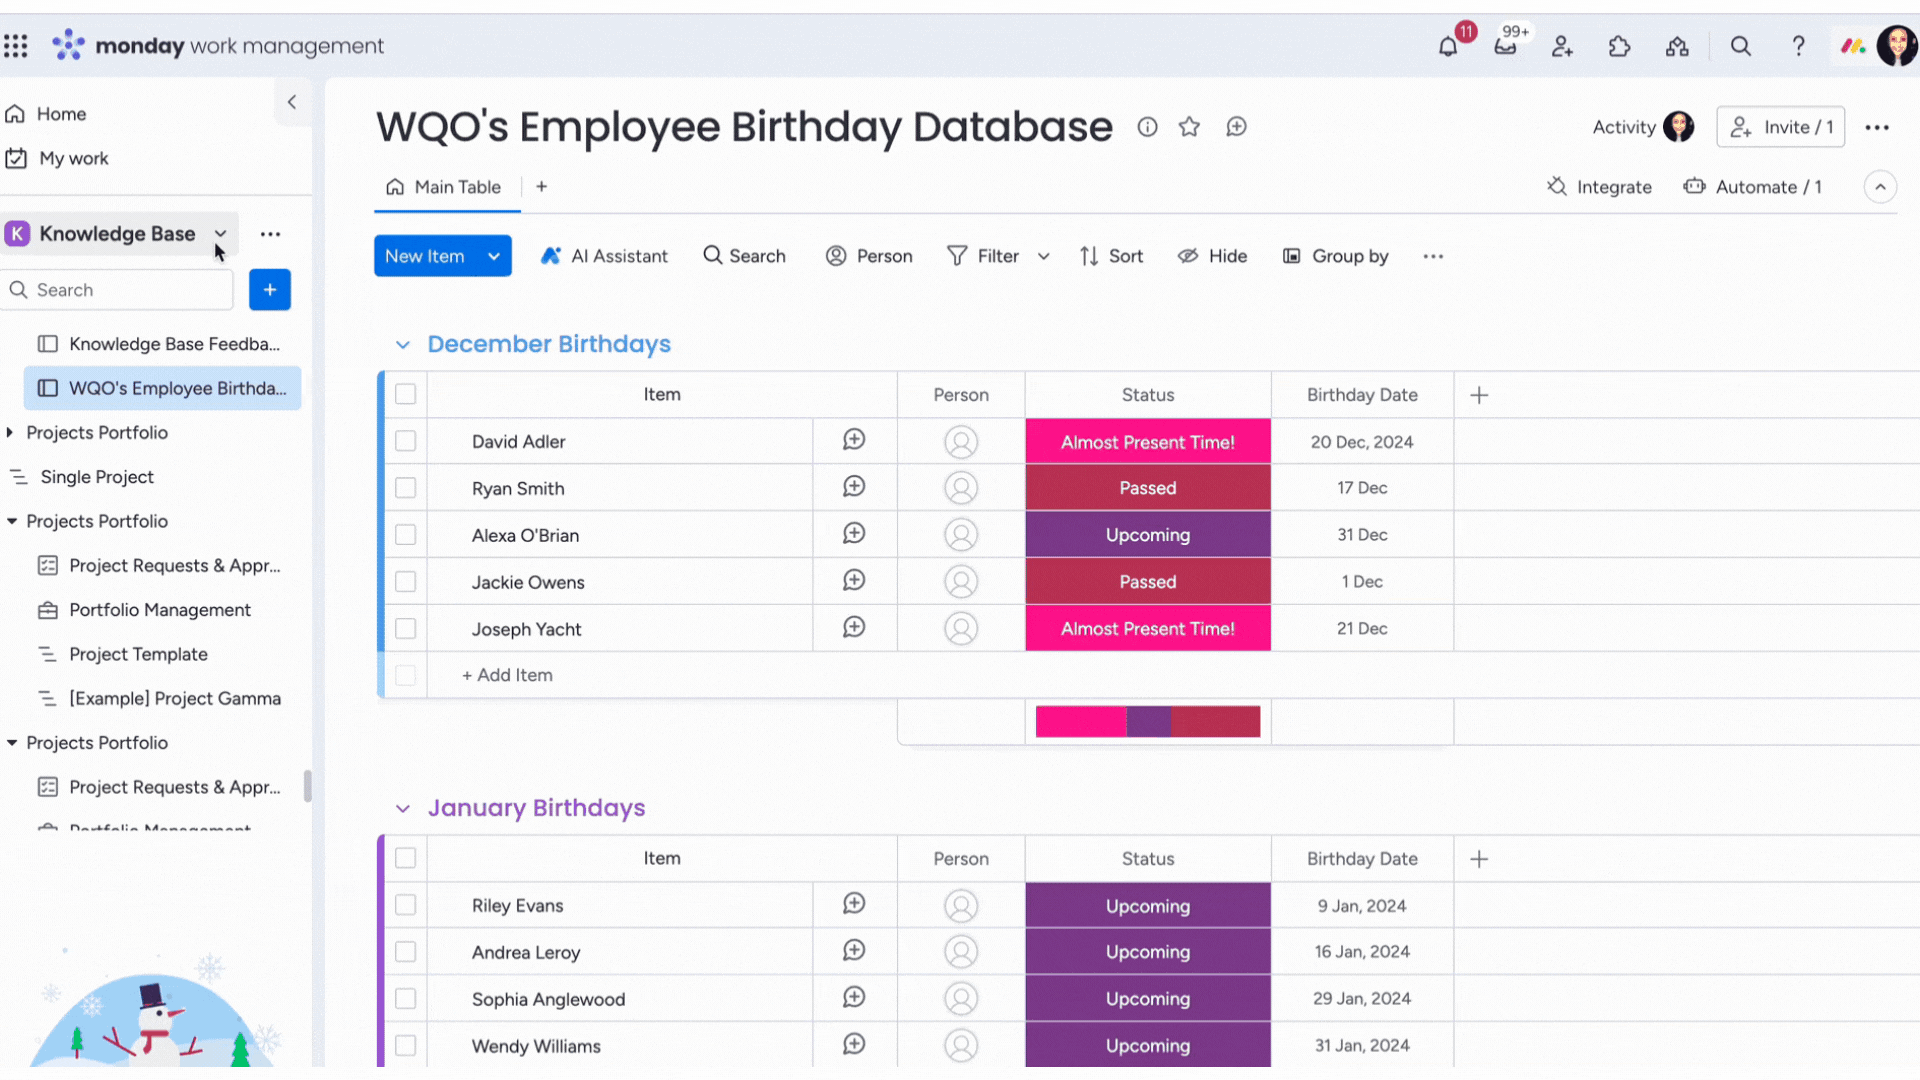Check the Riley Evans row

click(x=405, y=905)
